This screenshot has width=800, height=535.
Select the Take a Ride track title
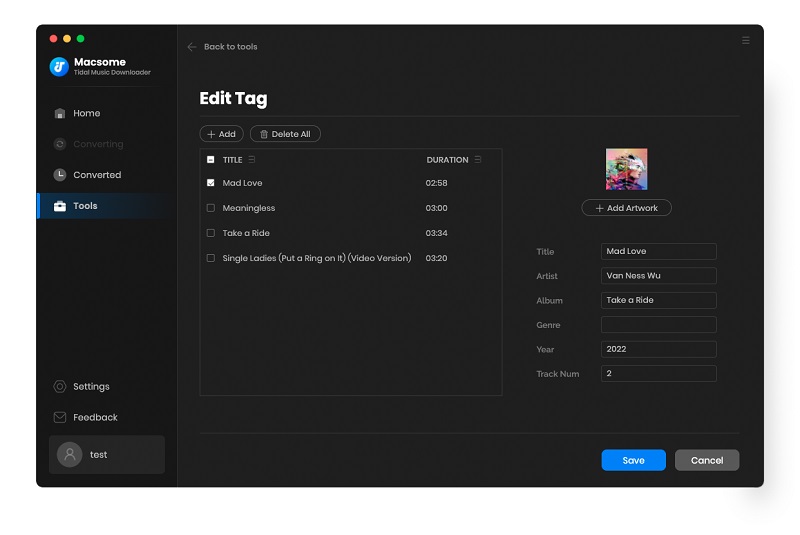(246, 233)
